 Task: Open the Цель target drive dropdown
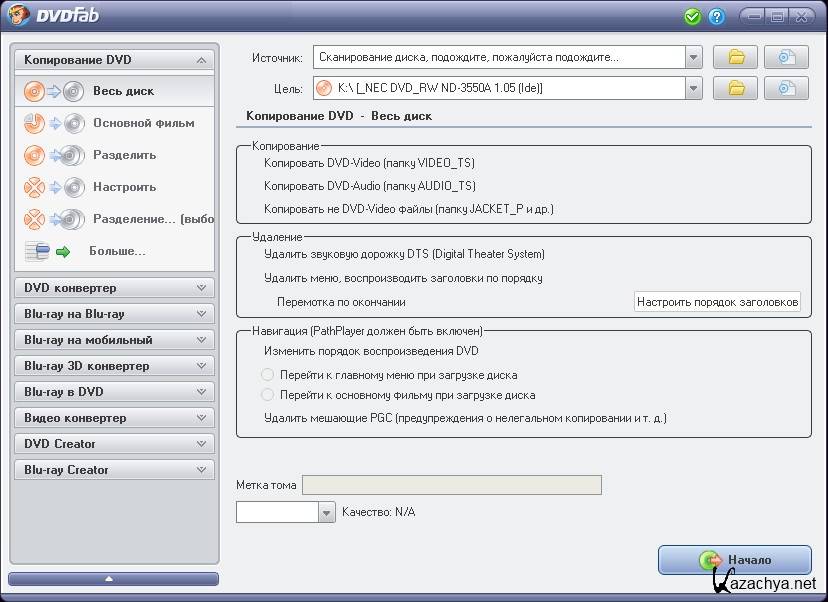point(693,89)
